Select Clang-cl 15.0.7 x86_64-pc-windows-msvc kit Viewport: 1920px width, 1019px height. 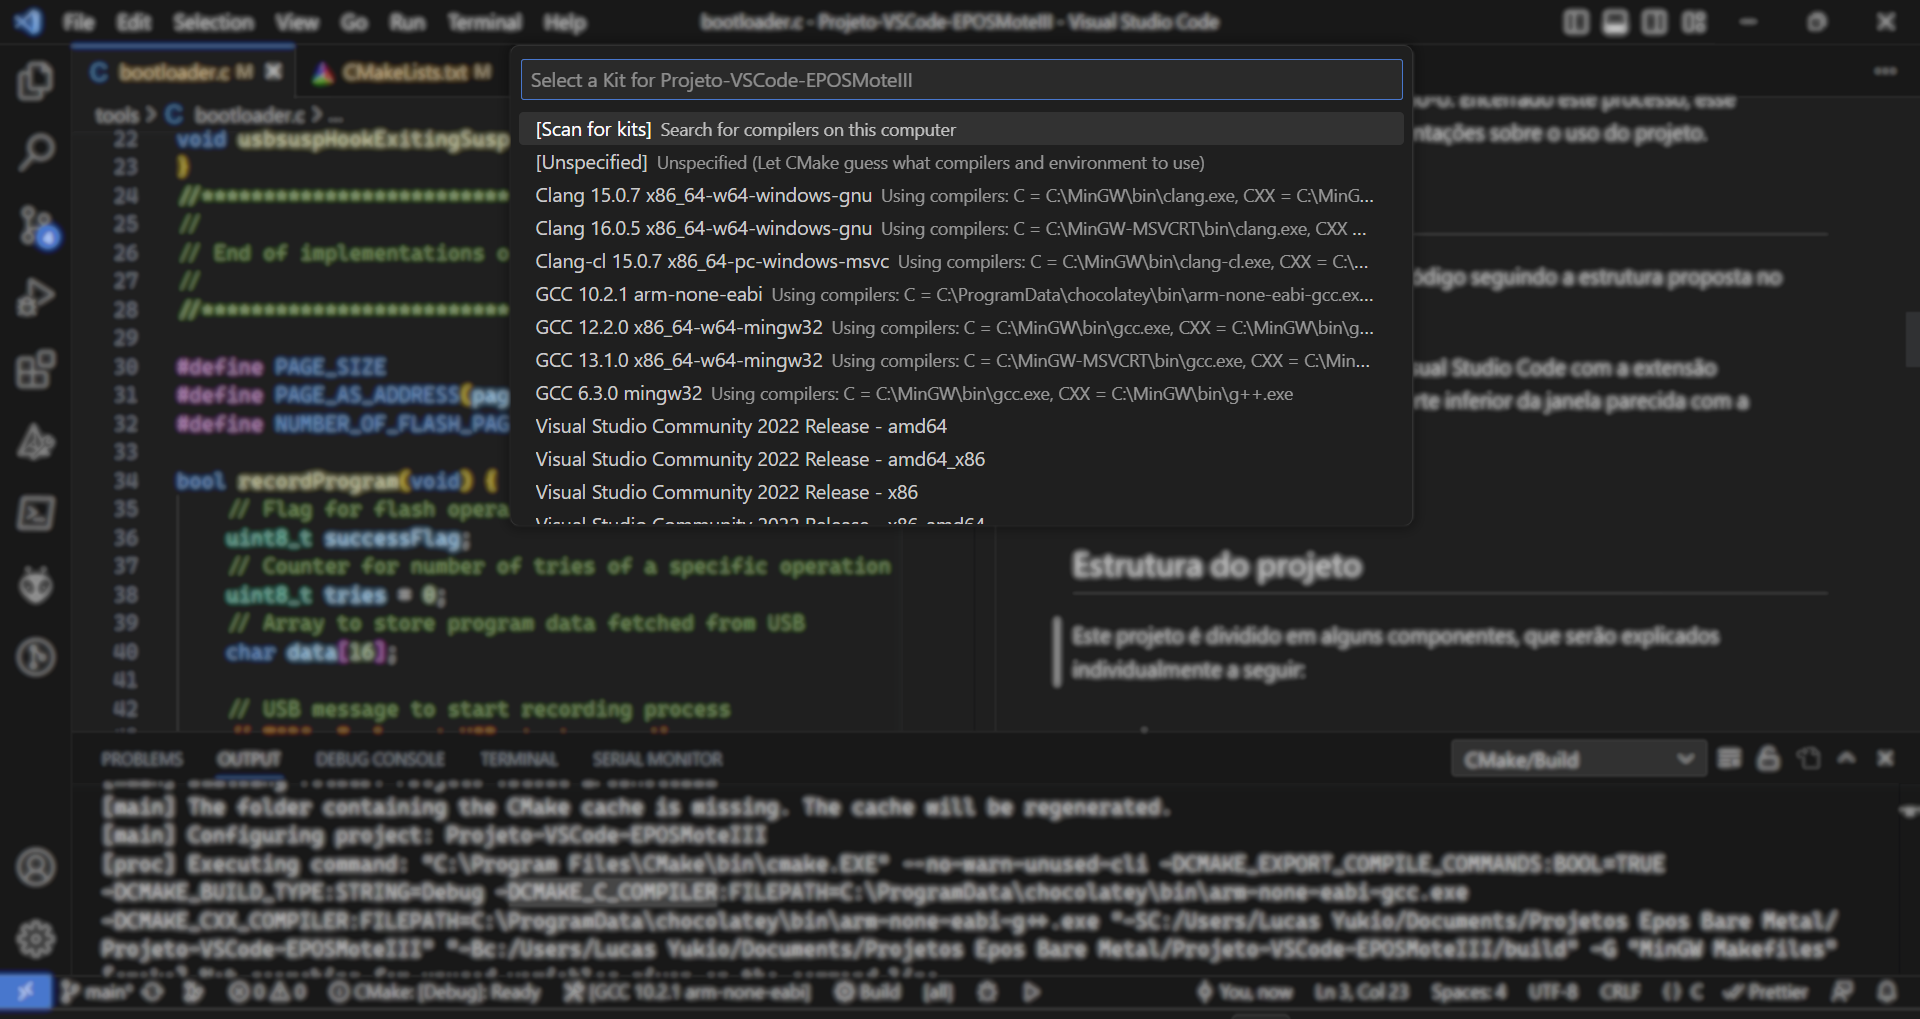click(x=961, y=261)
